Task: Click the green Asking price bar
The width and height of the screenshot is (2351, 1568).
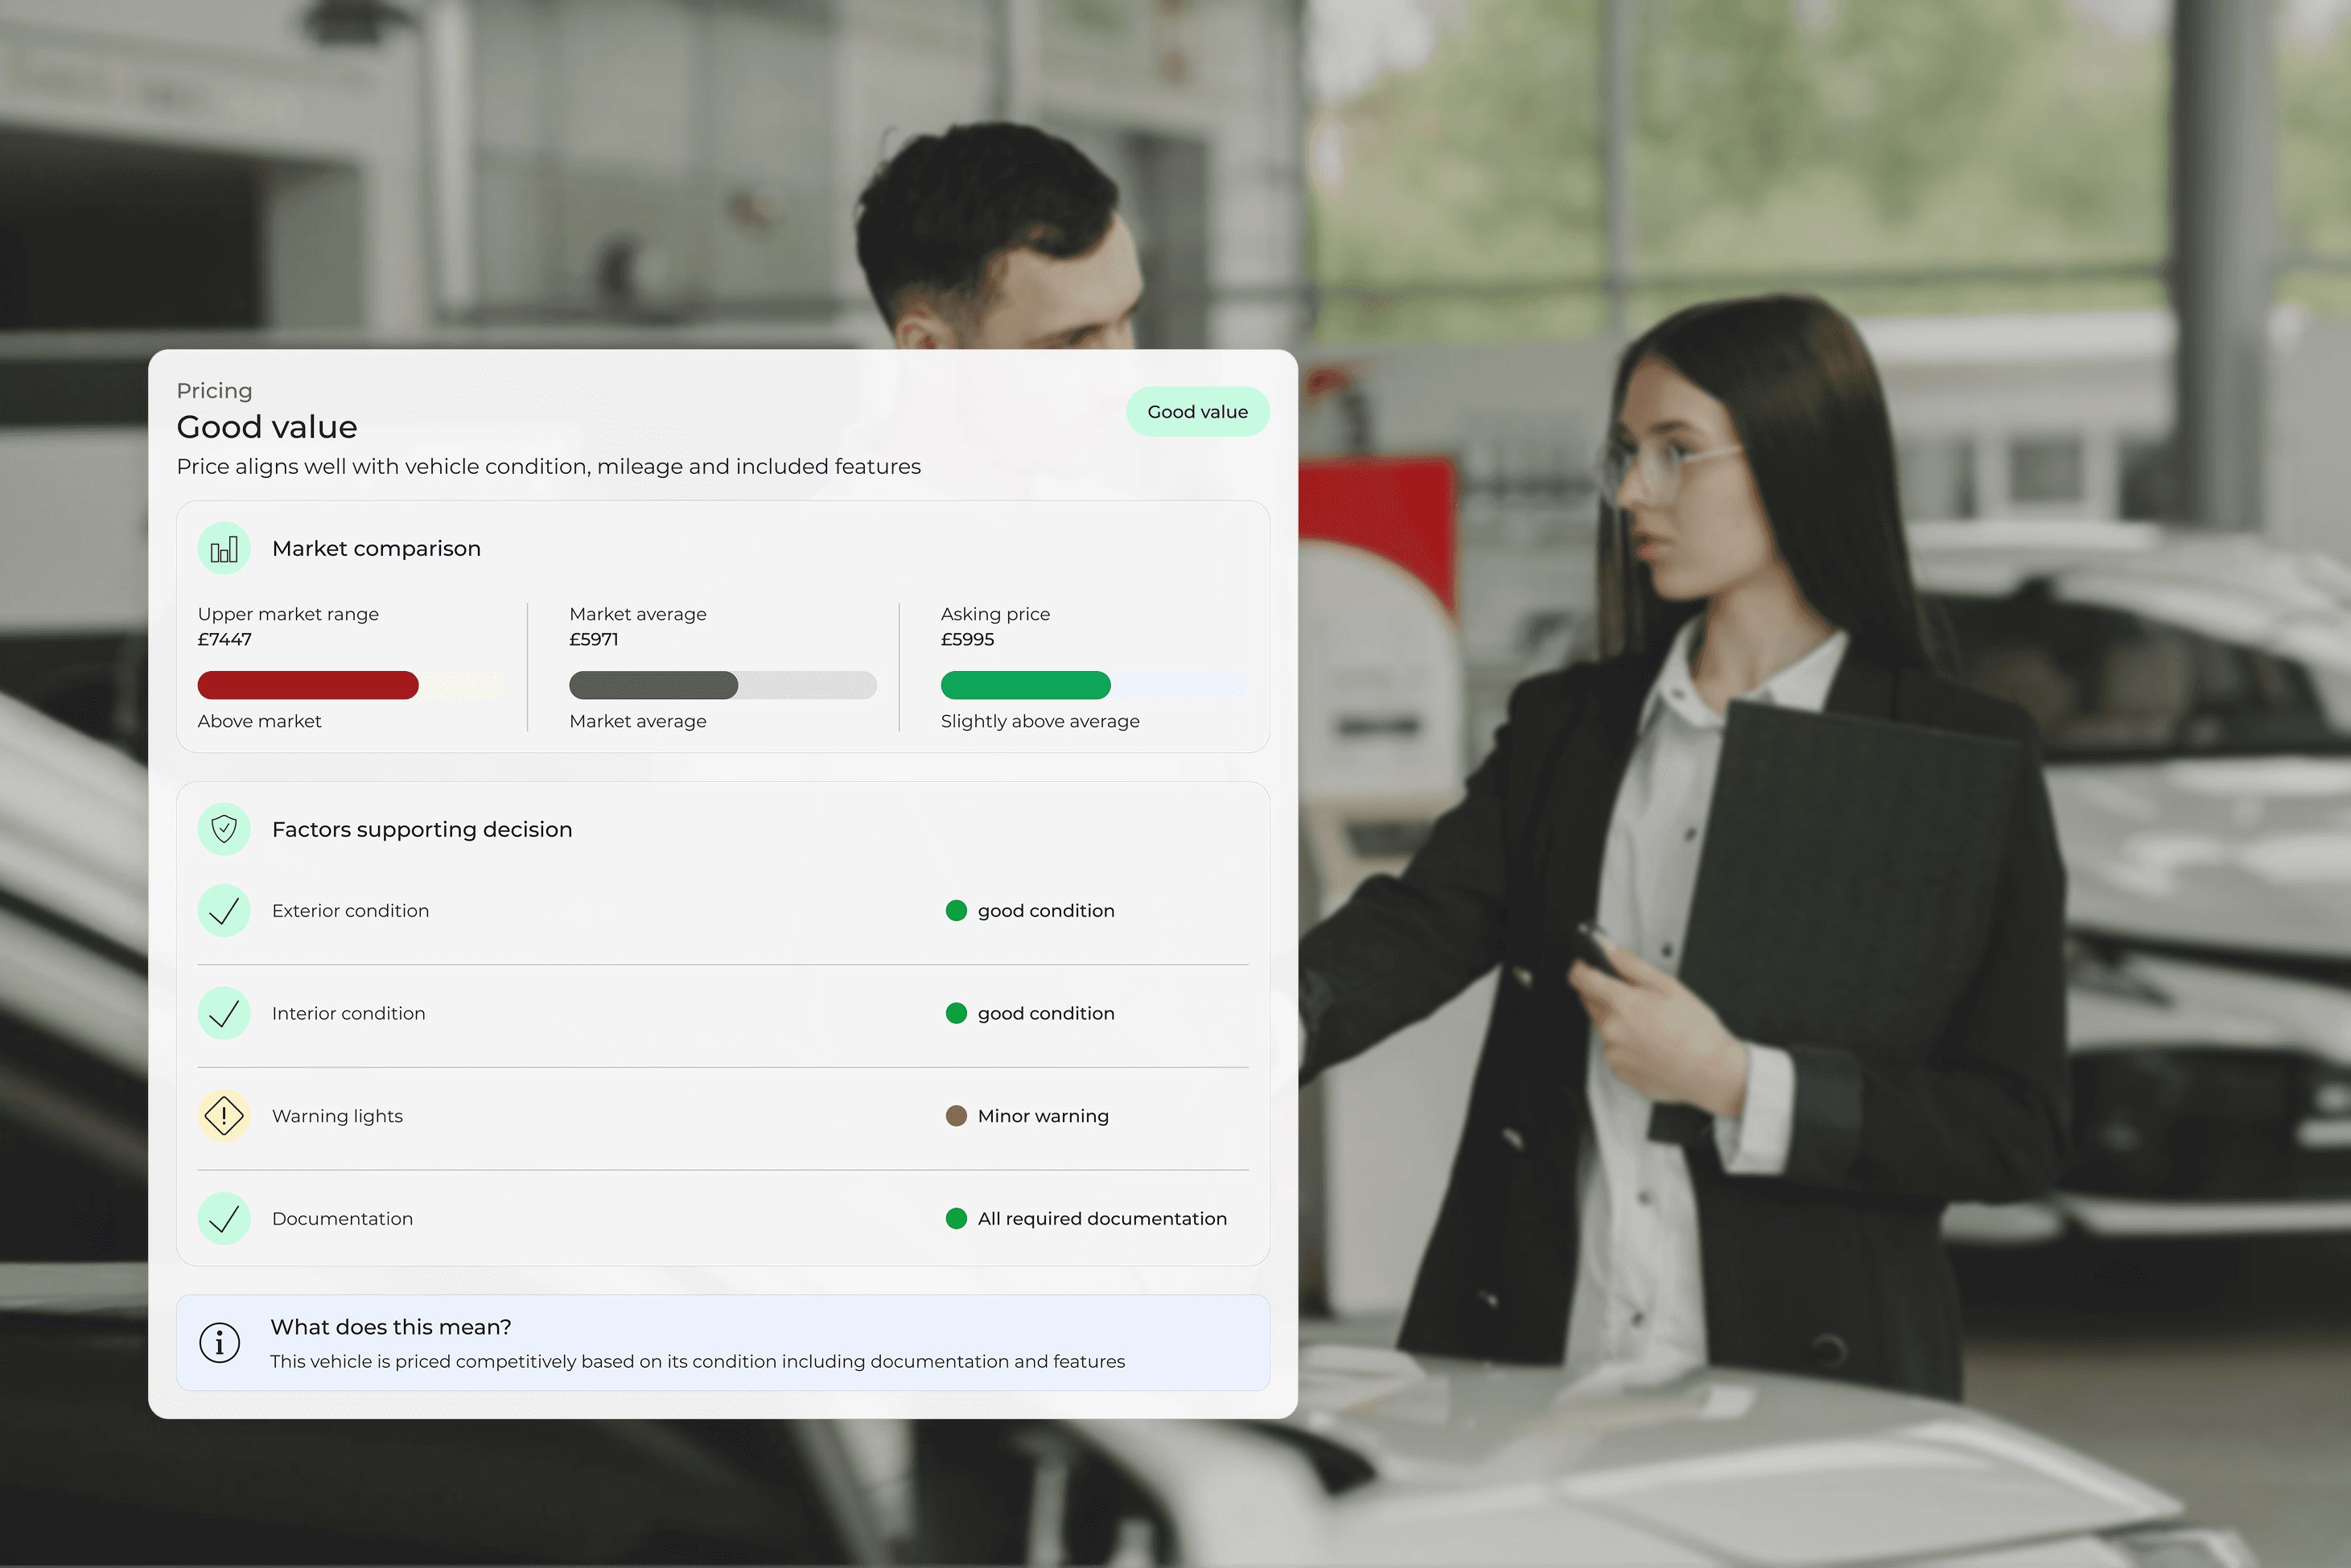Action: pos(1025,685)
